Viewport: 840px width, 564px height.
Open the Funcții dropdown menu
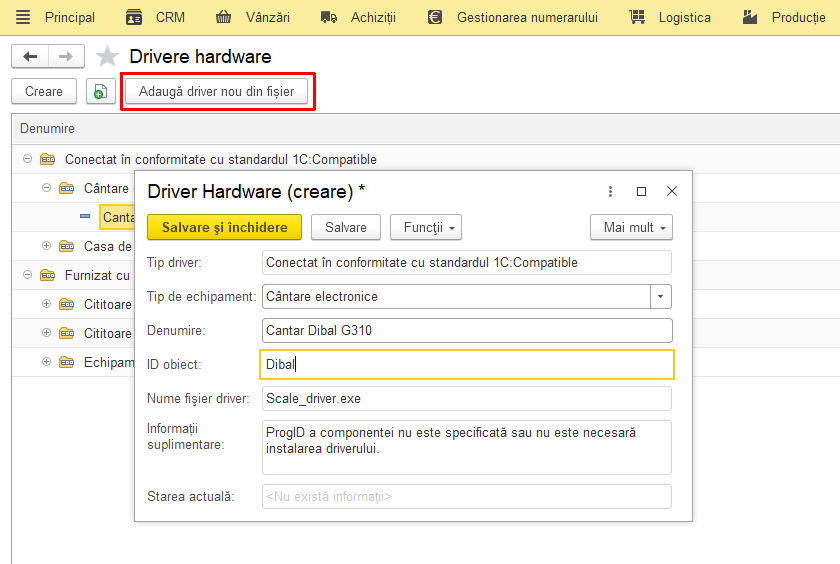pyautogui.click(x=426, y=227)
